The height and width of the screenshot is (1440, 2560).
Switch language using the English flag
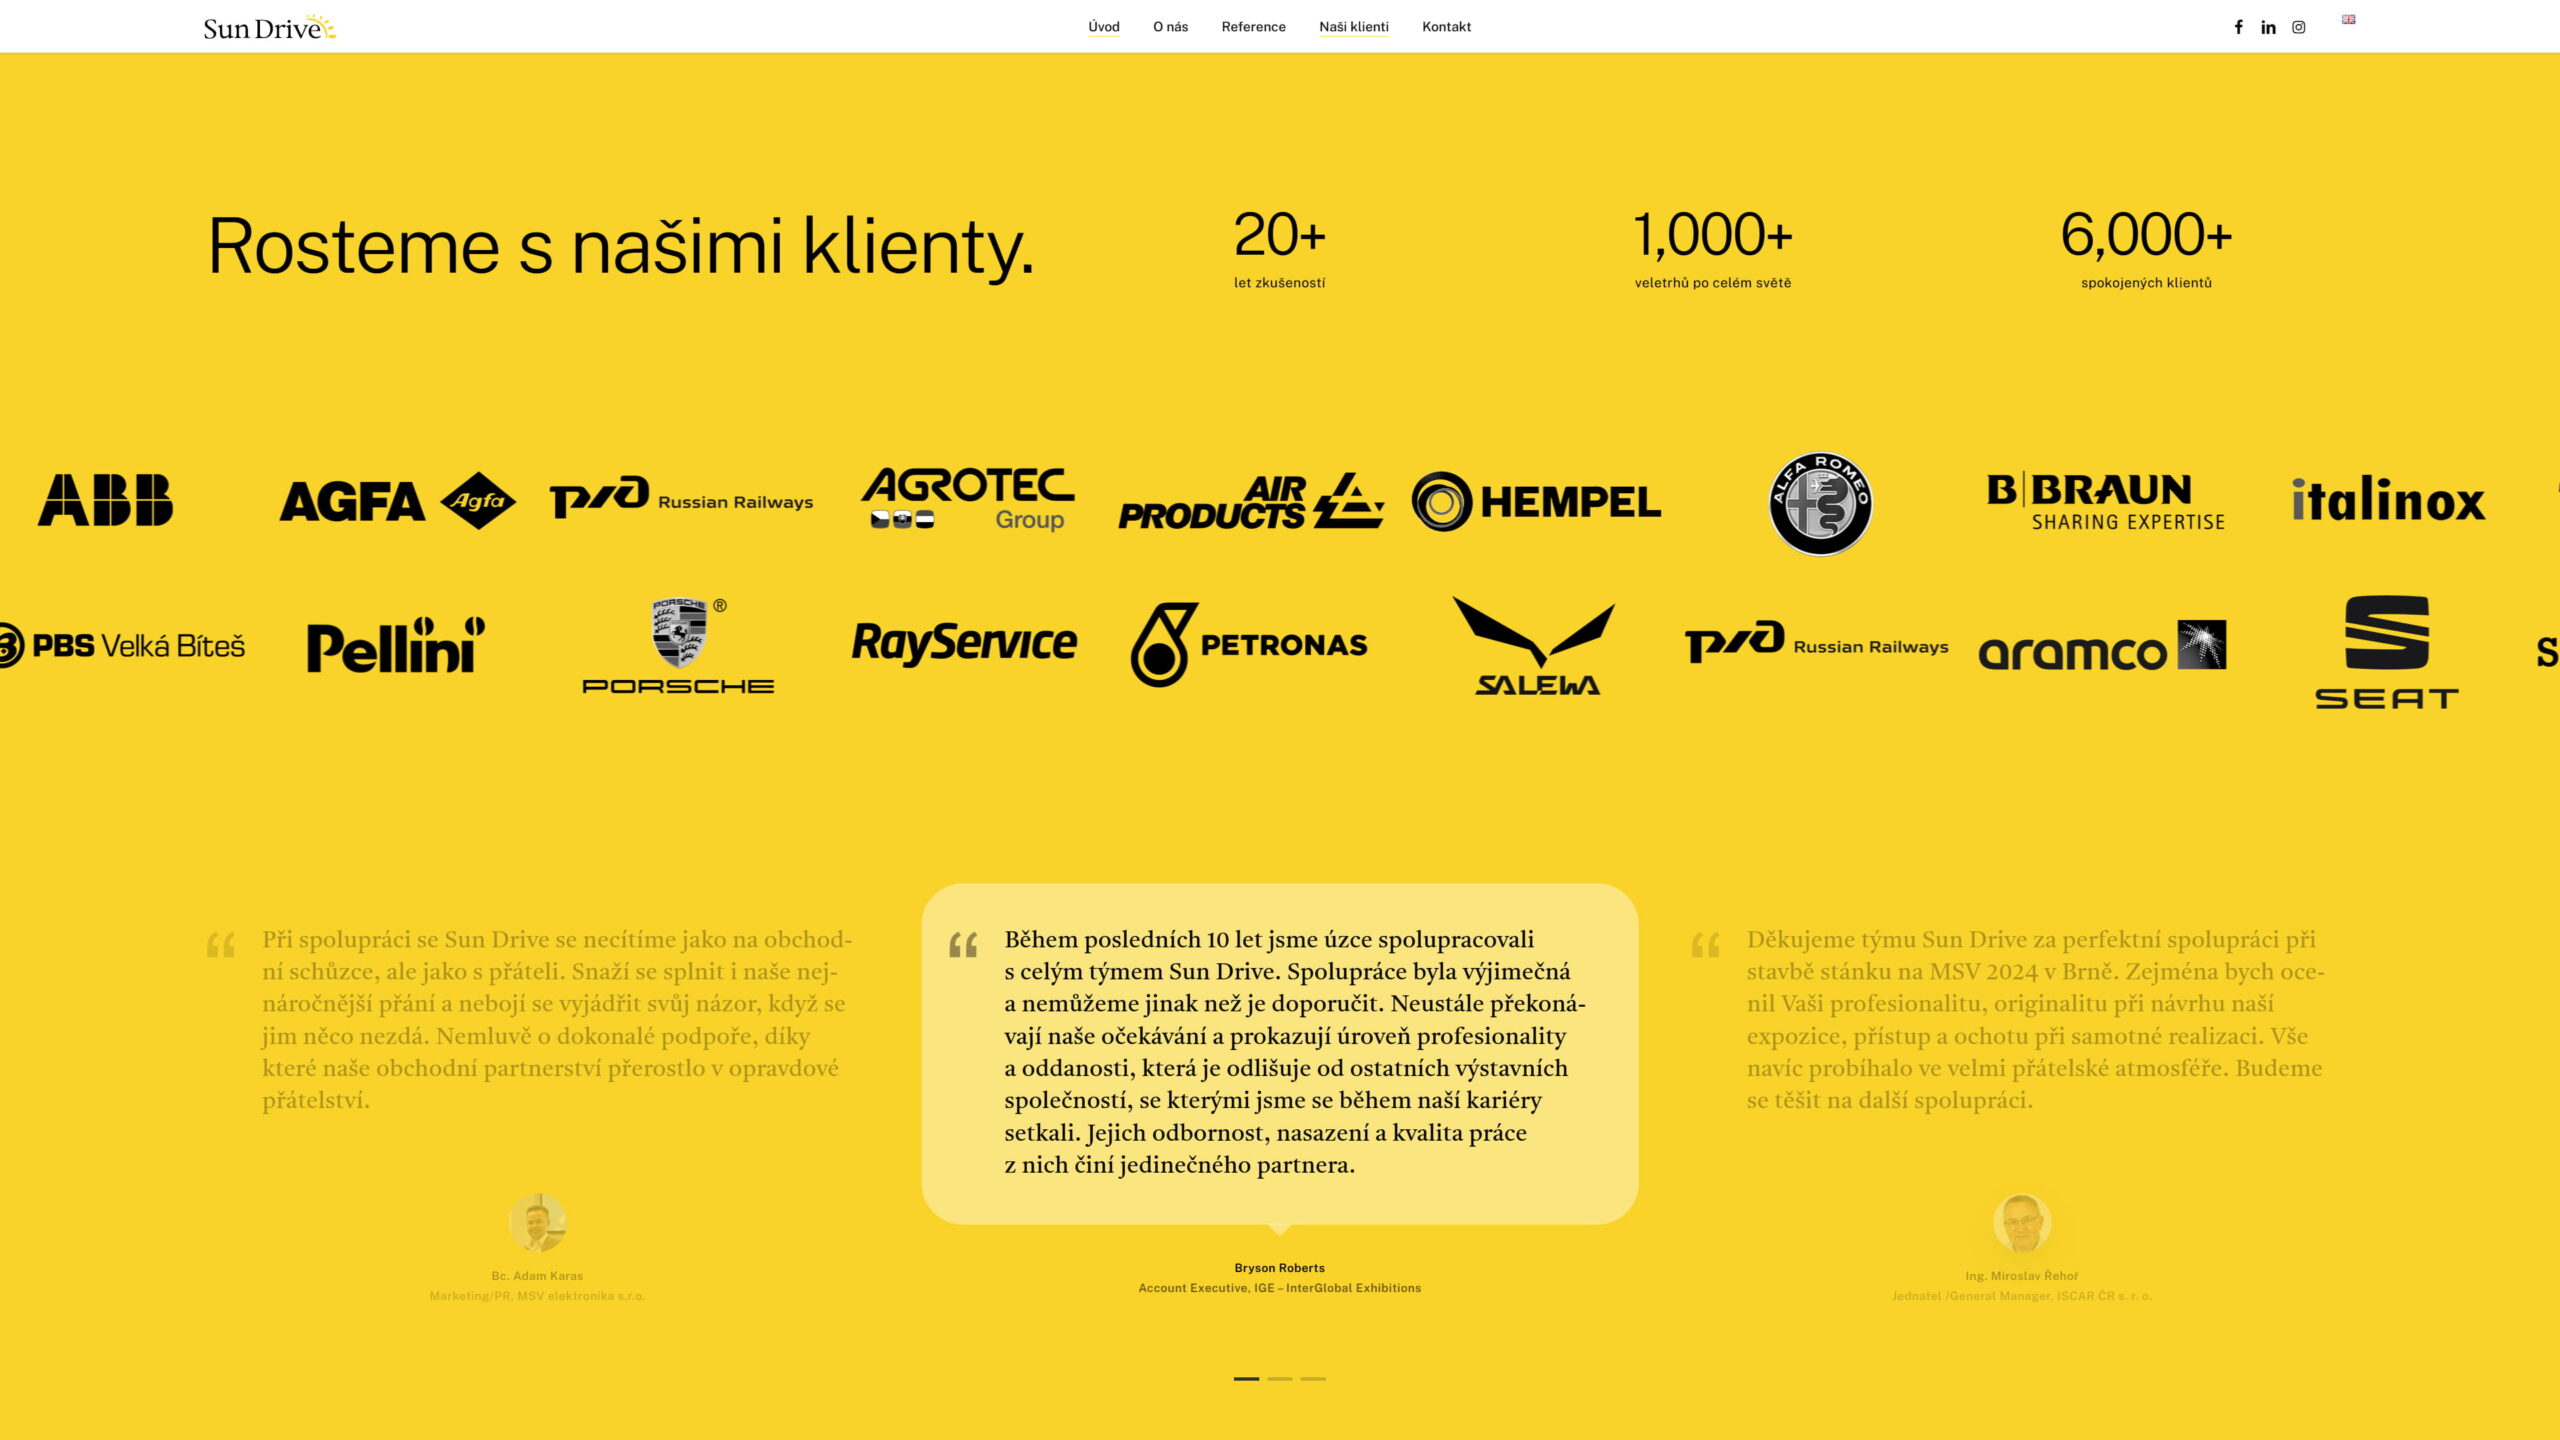tap(2348, 19)
